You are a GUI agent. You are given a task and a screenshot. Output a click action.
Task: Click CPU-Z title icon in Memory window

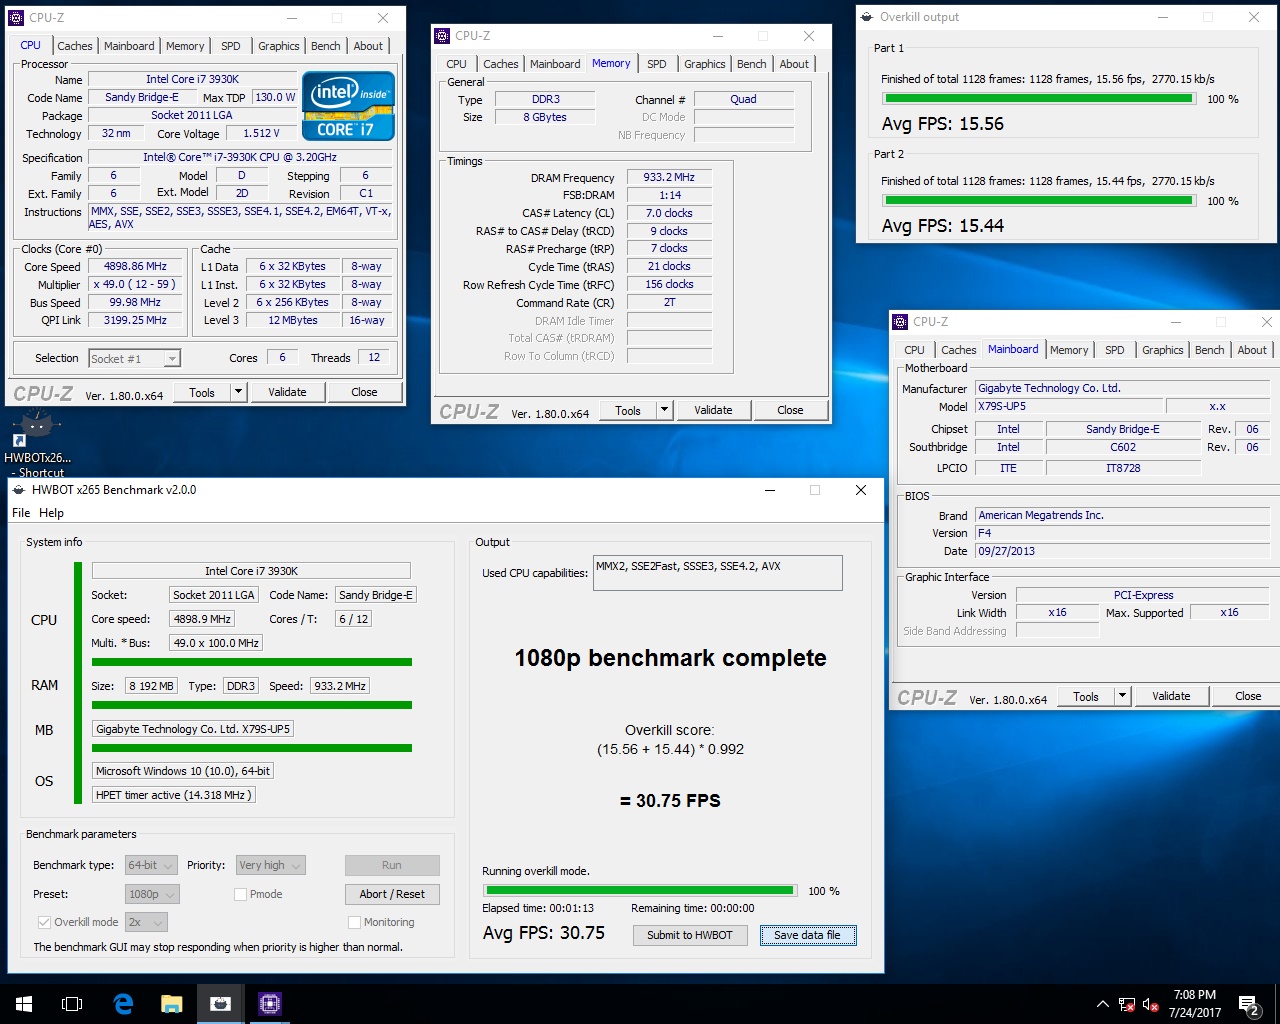441,36
